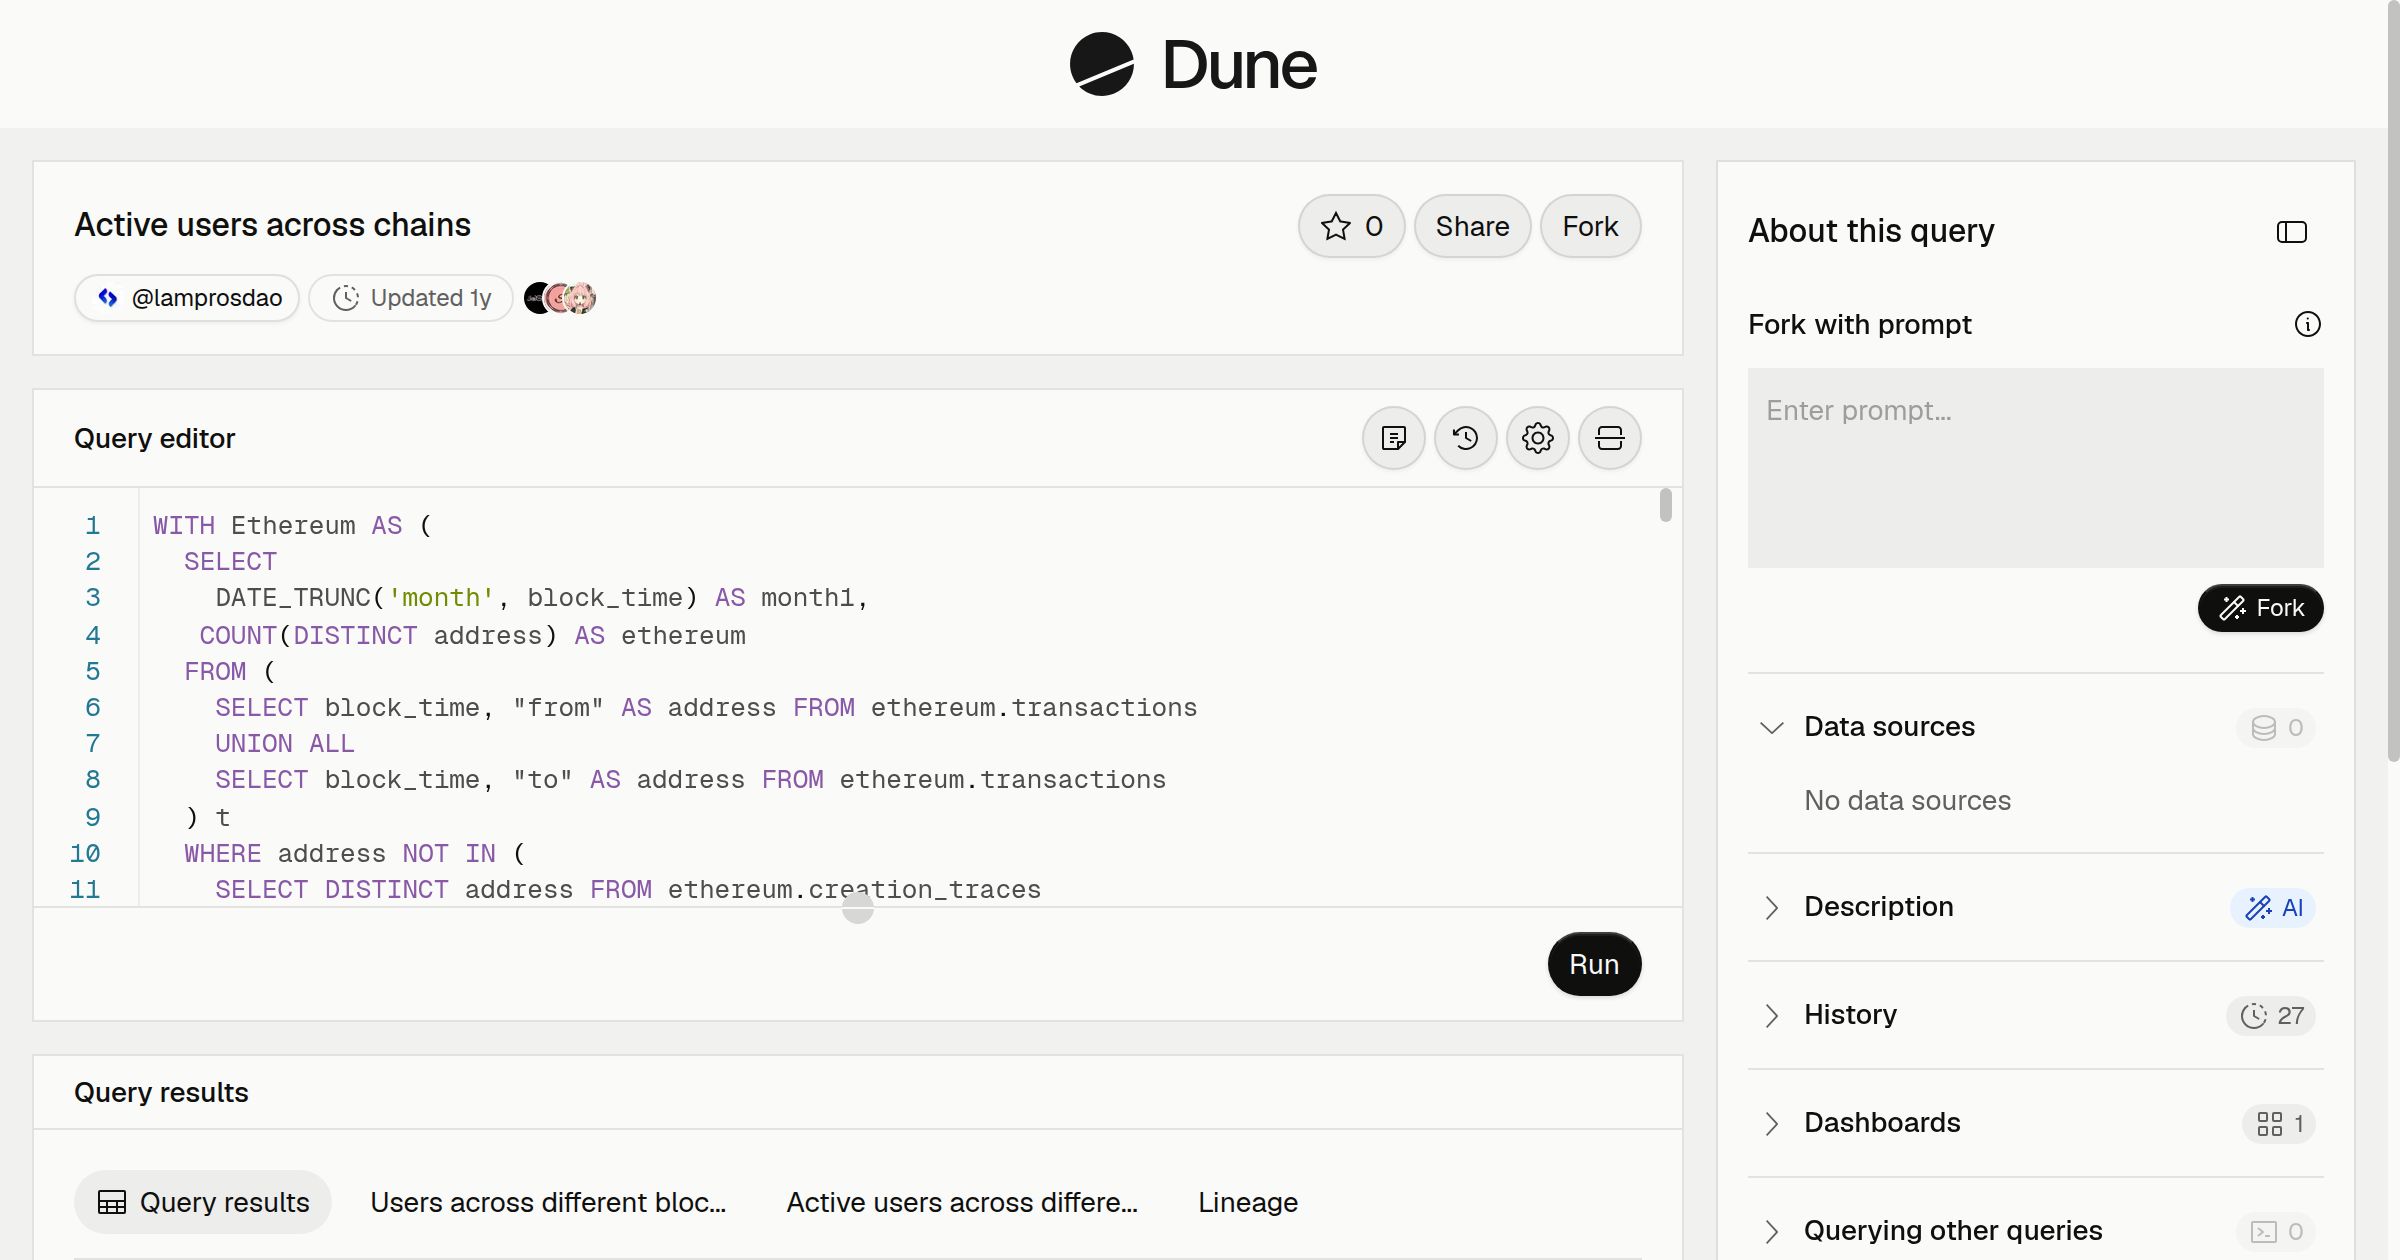This screenshot has width=2400, height=1260.
Task: Click the black Fork button under prompt
Action: click(2260, 608)
